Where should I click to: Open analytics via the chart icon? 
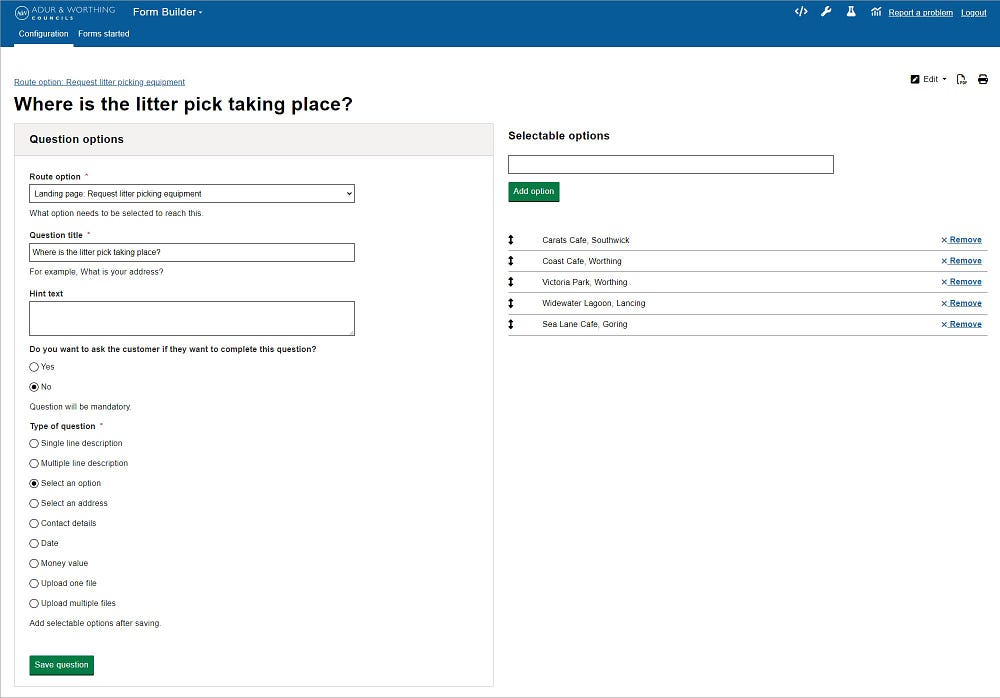pos(875,12)
